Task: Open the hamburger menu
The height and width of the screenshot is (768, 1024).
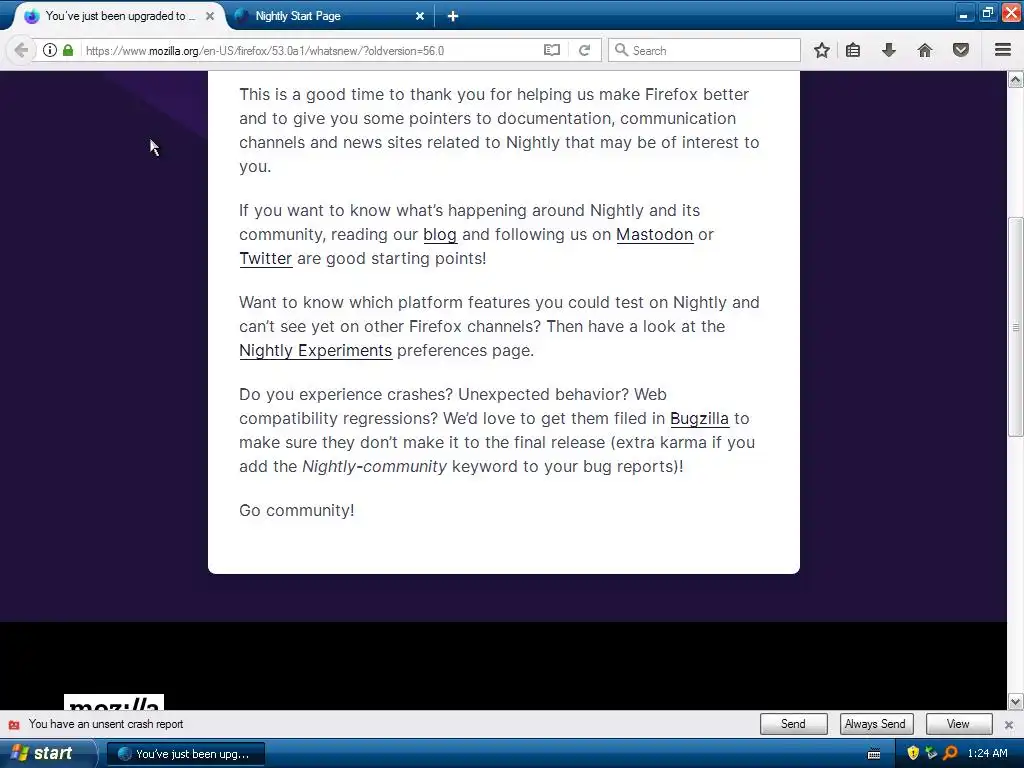Action: (1003, 50)
